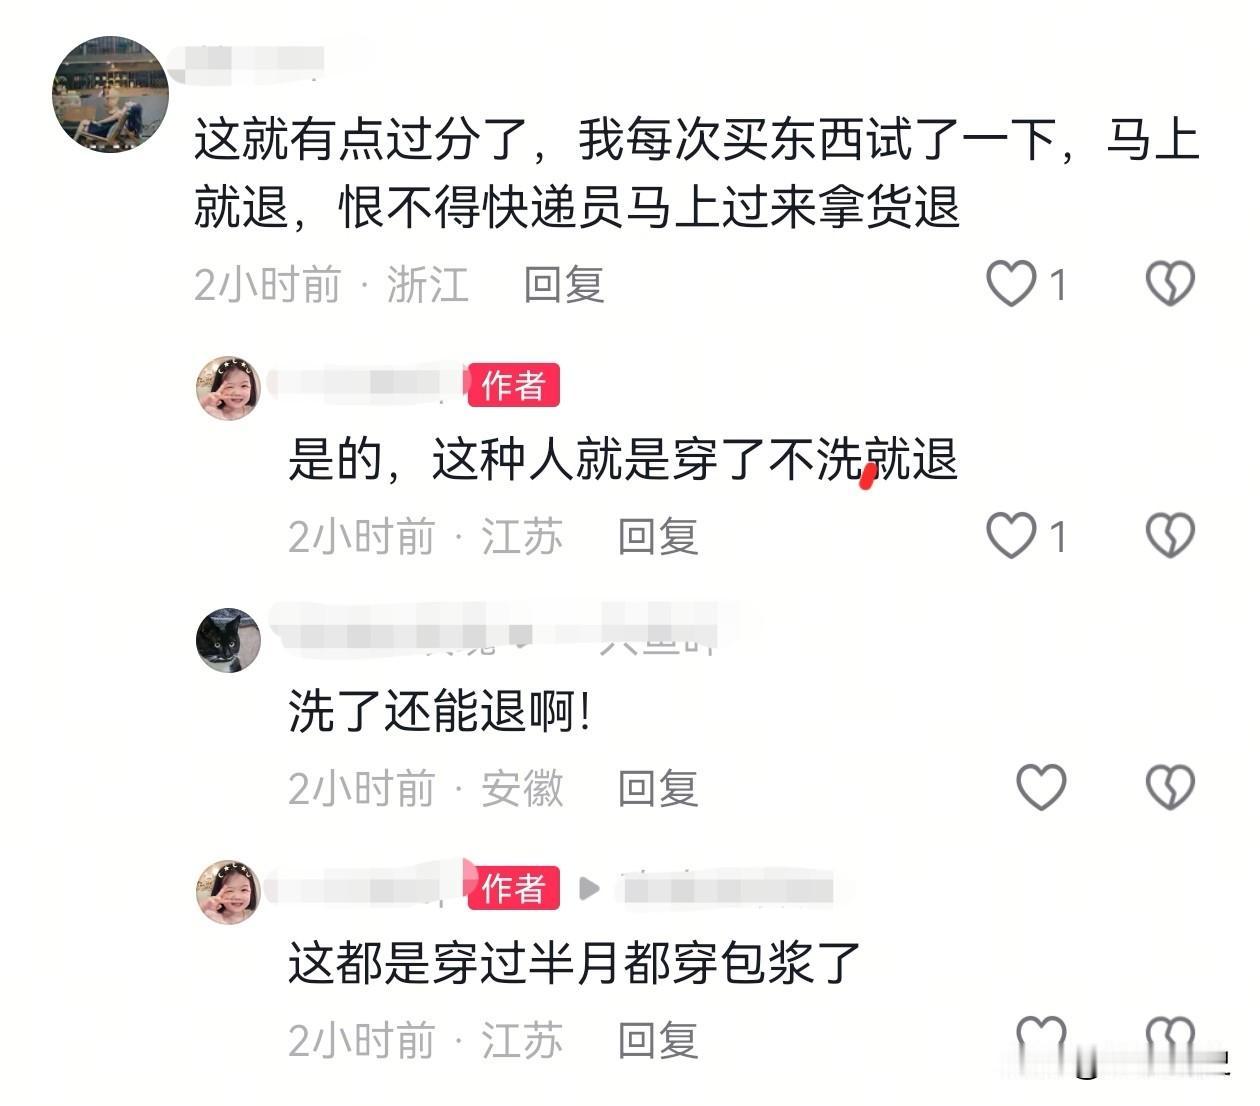Tap the first red 作者 badge
Screen dimensions: 1260x1106
pyautogui.click(x=513, y=385)
